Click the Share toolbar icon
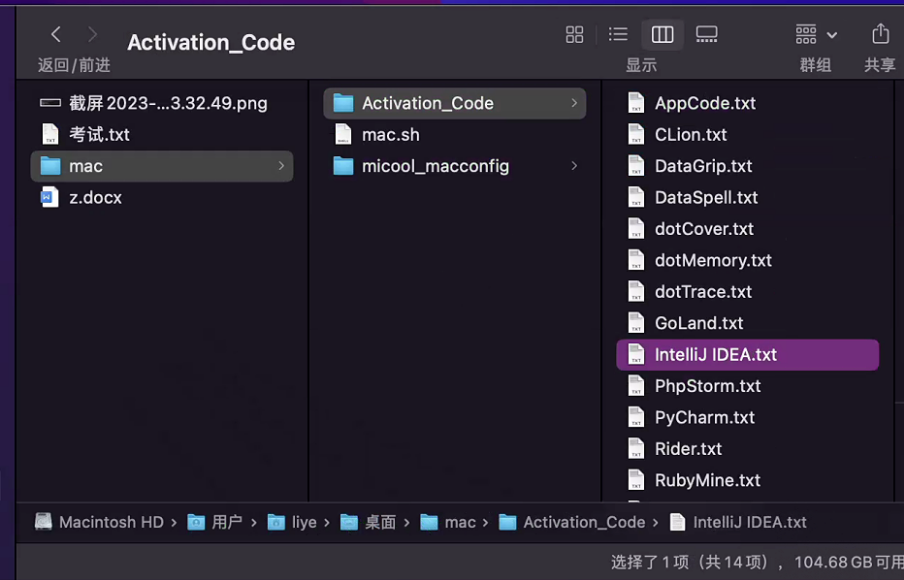The height and width of the screenshot is (580, 904). tap(880, 35)
